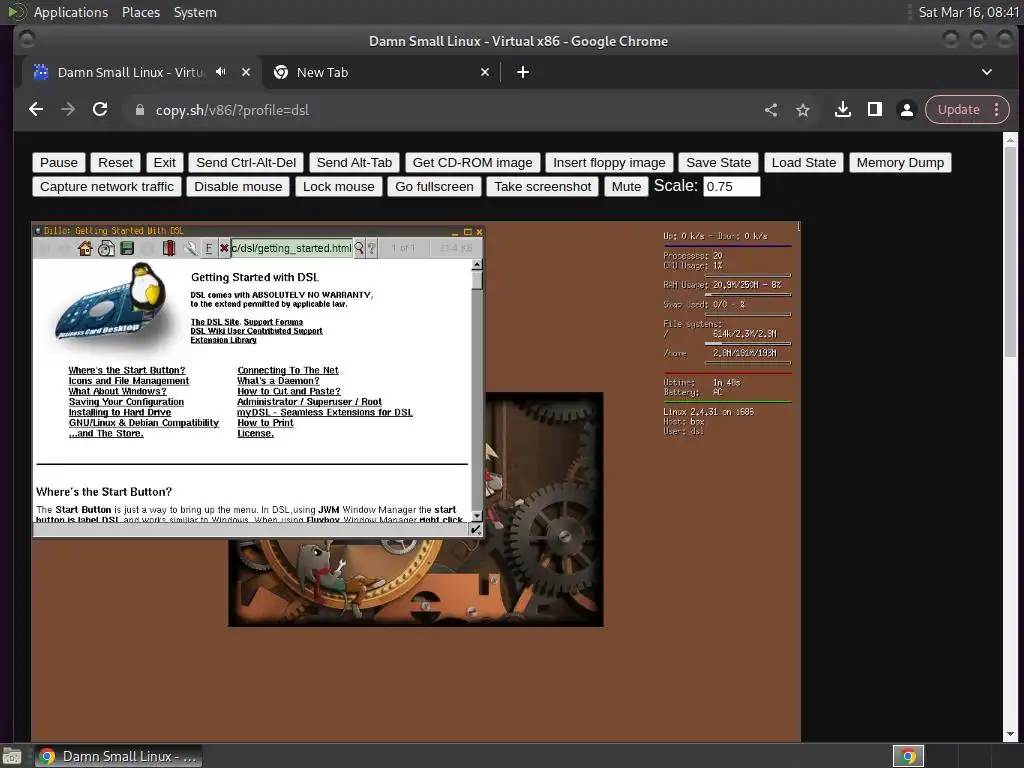Click Go fullscreen button

click(x=434, y=187)
